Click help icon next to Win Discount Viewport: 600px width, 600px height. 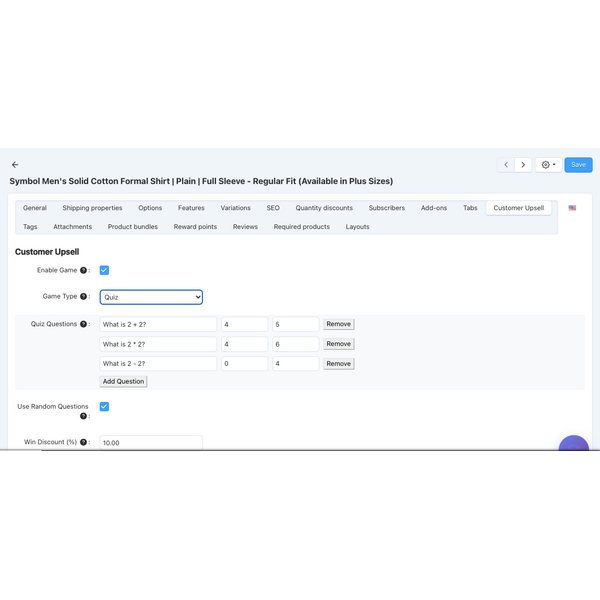point(85,442)
